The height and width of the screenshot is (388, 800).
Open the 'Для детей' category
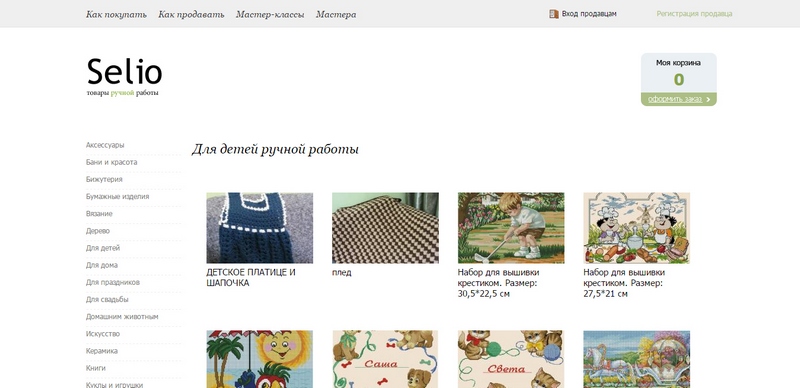click(x=103, y=248)
